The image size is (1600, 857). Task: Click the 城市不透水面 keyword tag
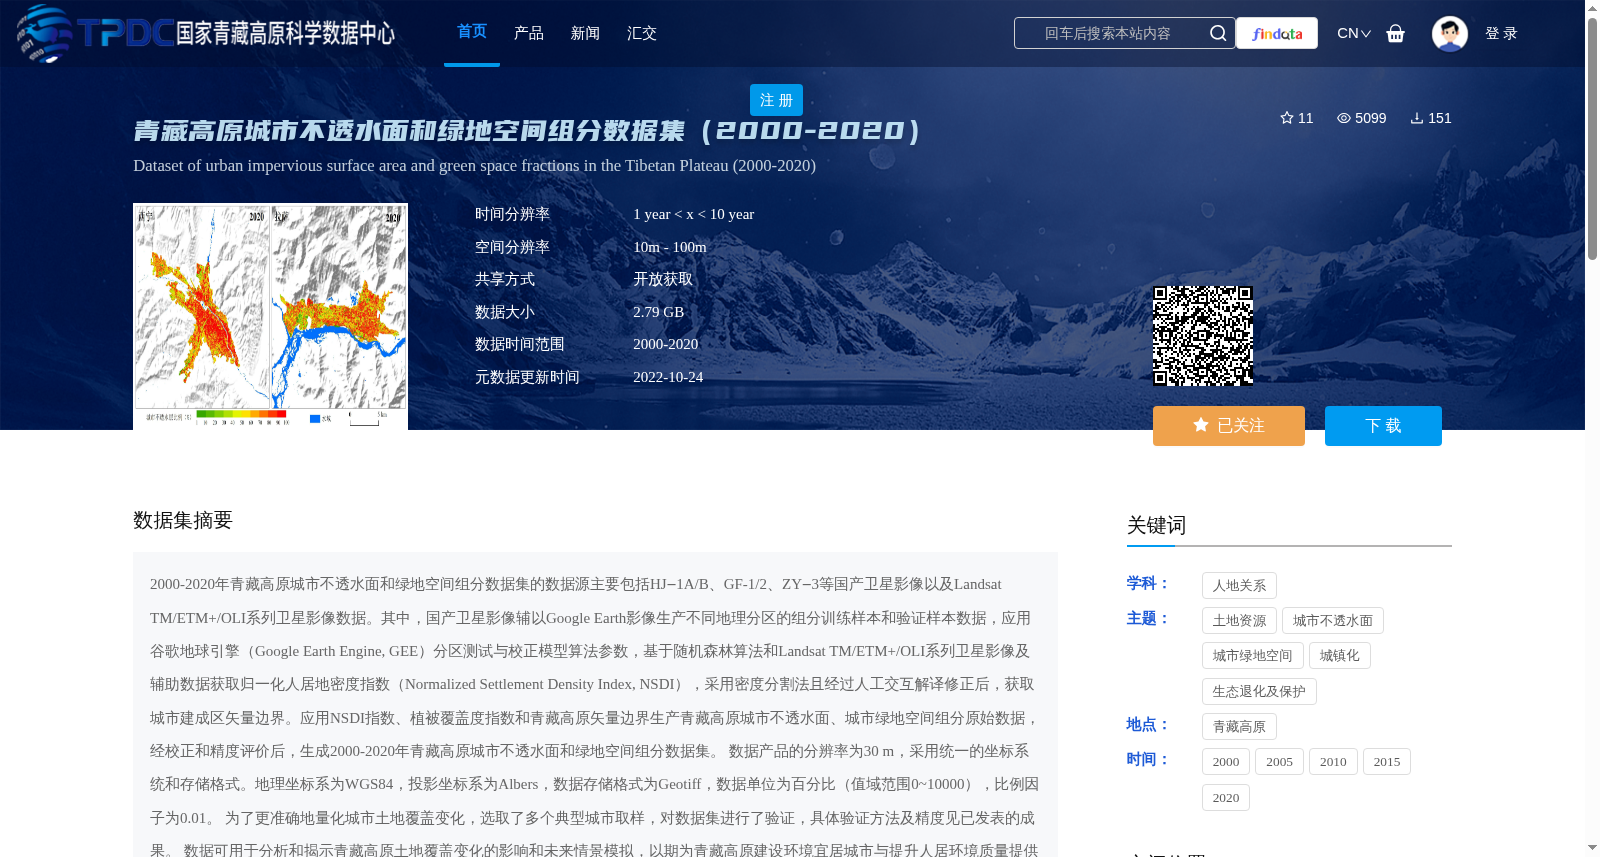pos(1333,621)
